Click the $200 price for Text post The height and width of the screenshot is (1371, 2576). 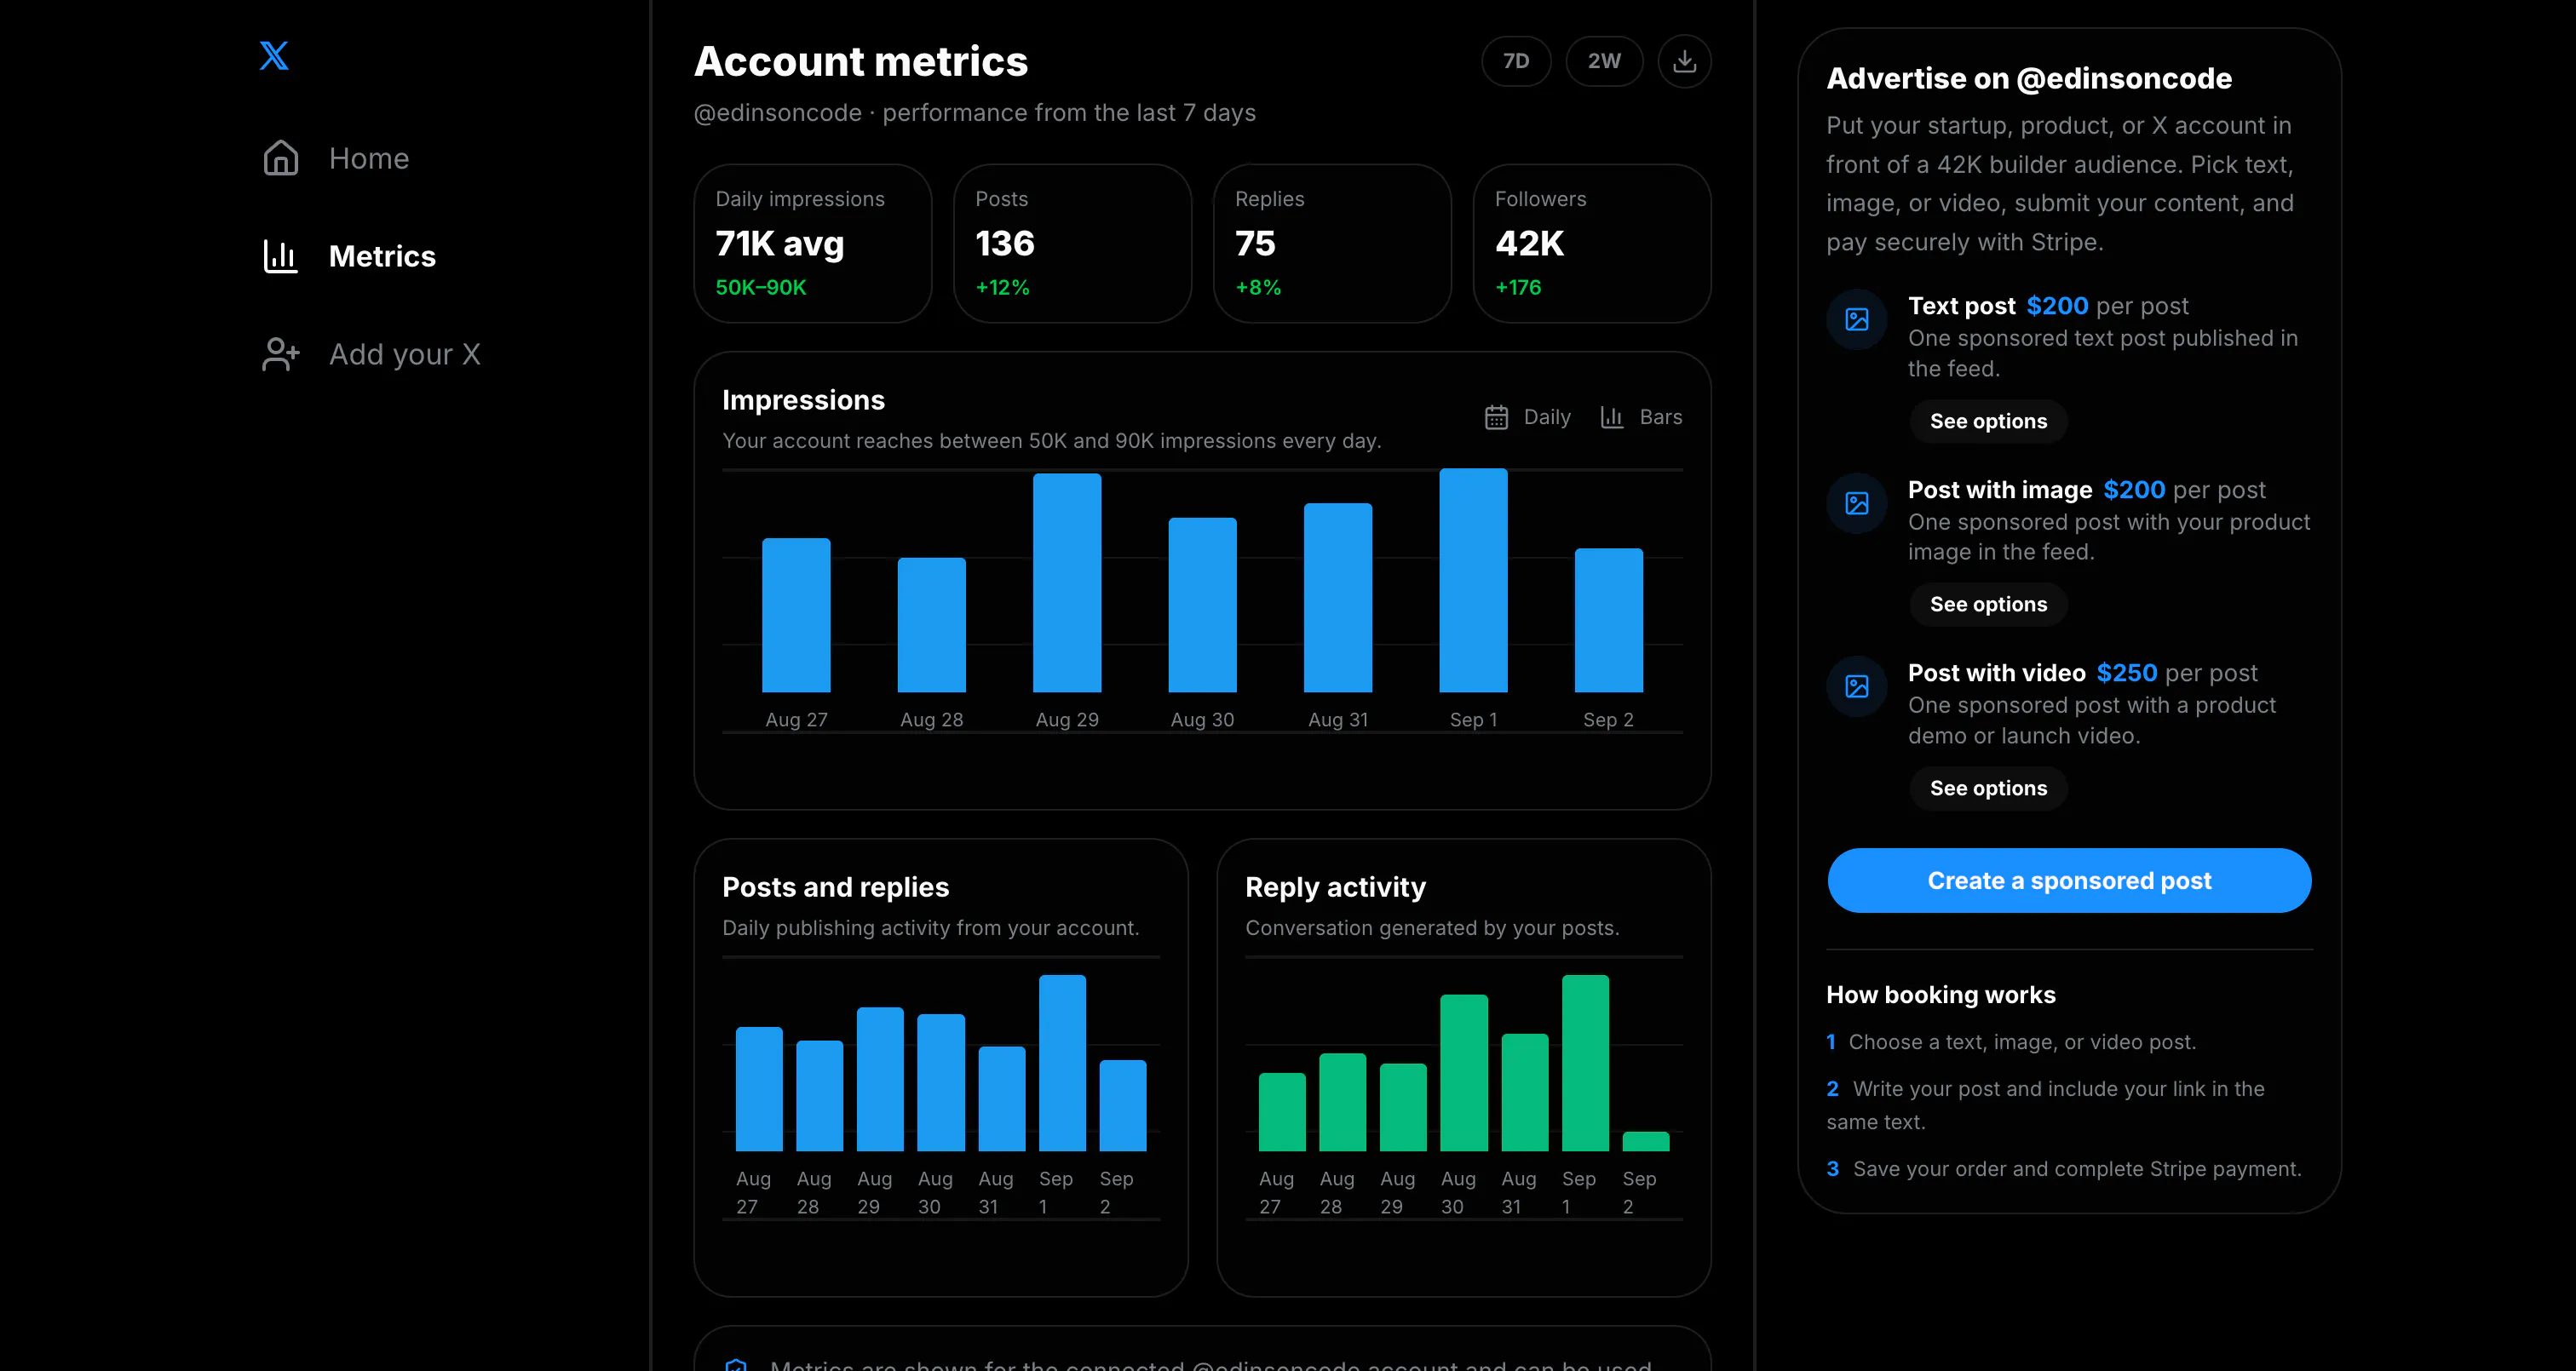(x=2057, y=306)
